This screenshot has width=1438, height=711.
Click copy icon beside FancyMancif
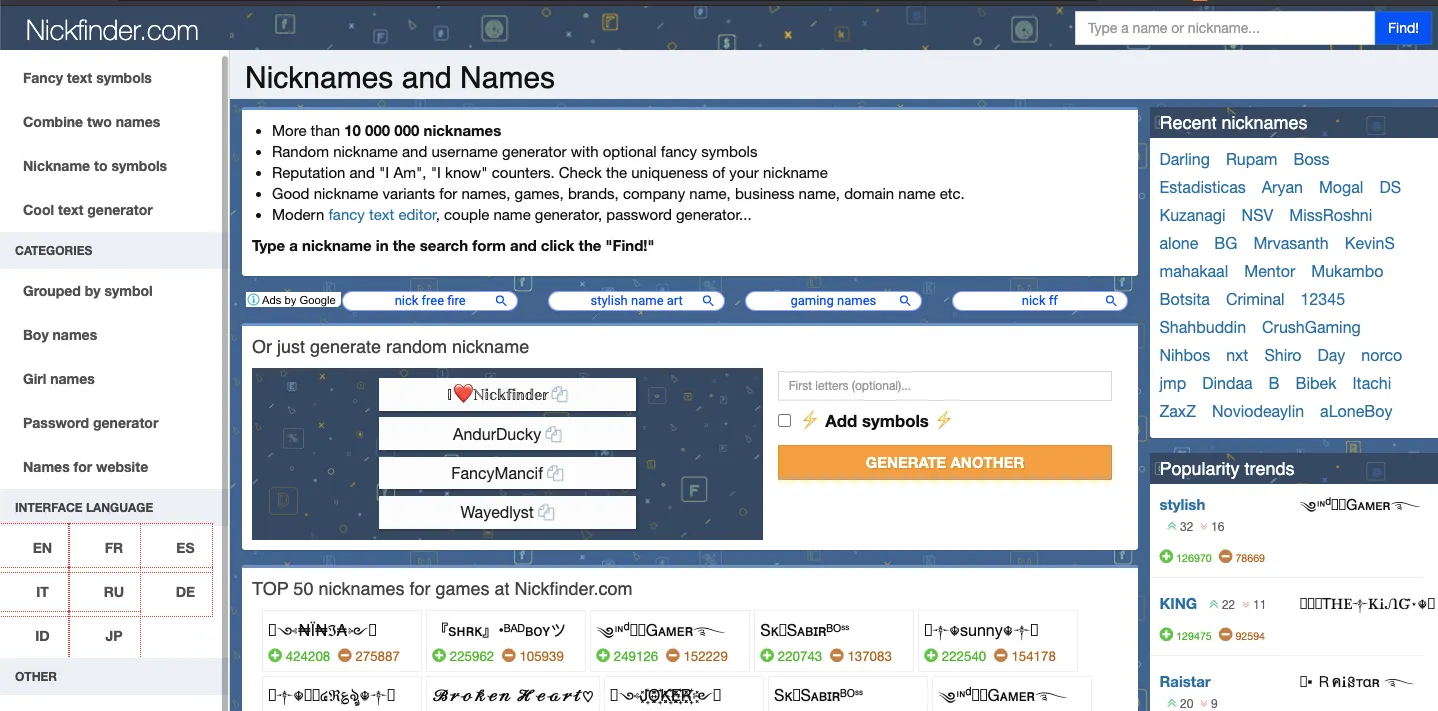(556, 473)
